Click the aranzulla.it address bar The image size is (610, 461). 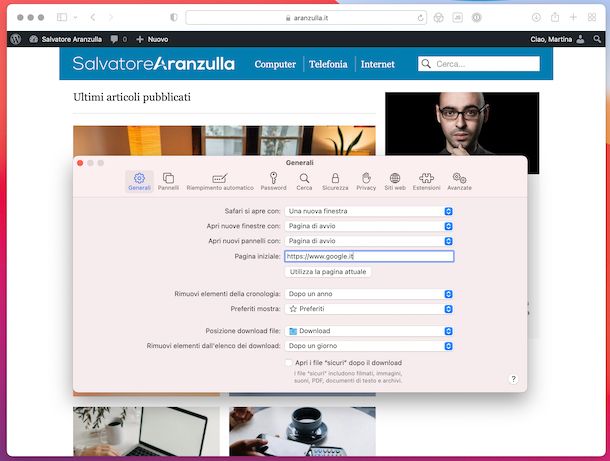pyautogui.click(x=306, y=18)
